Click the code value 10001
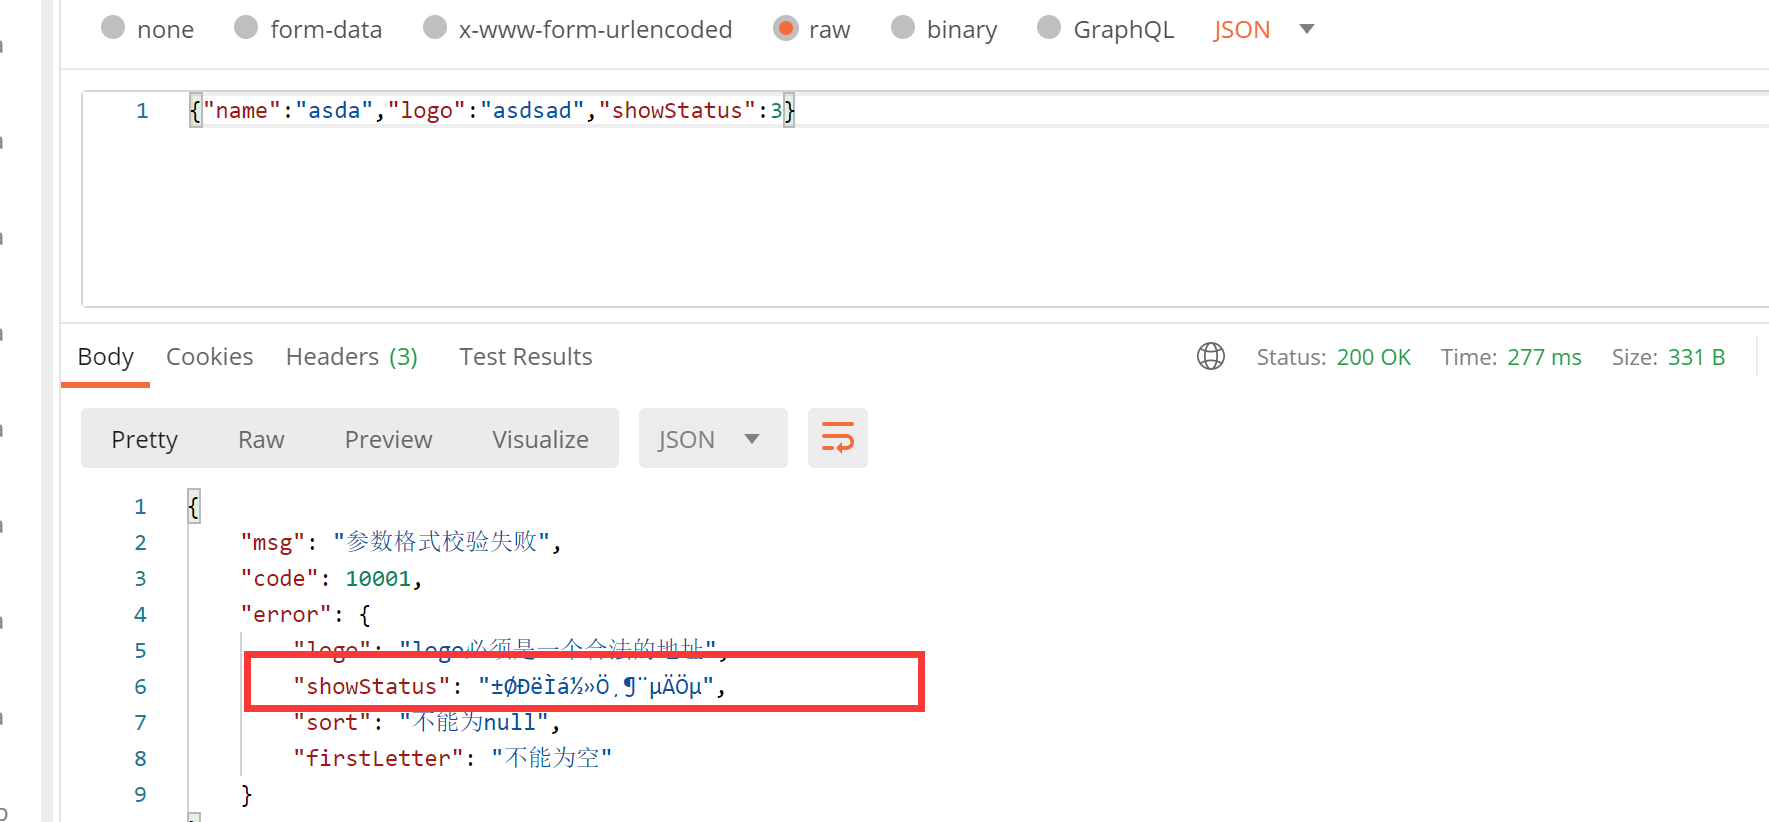Viewport: 1769px width, 822px height. pos(378,578)
